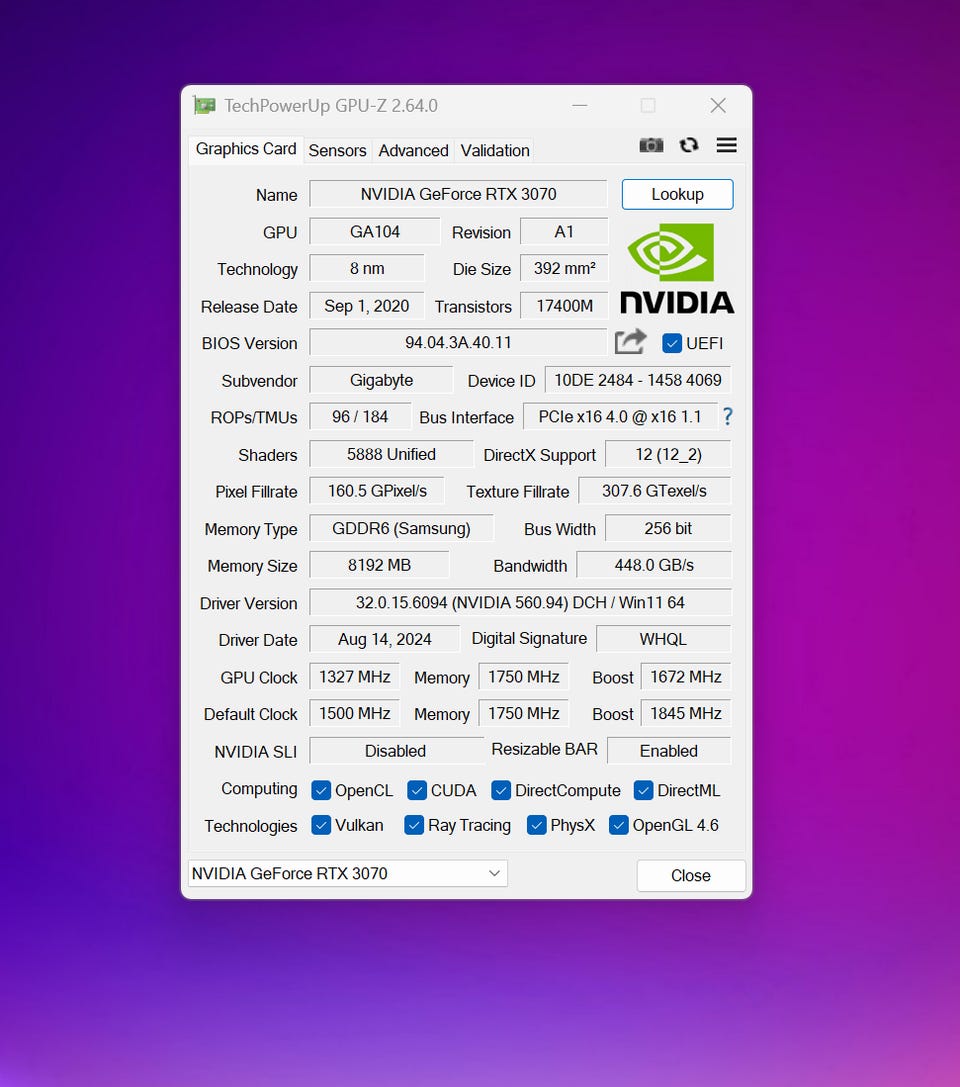
Task: Click the Bus Interface question mark icon
Action: coord(727,417)
